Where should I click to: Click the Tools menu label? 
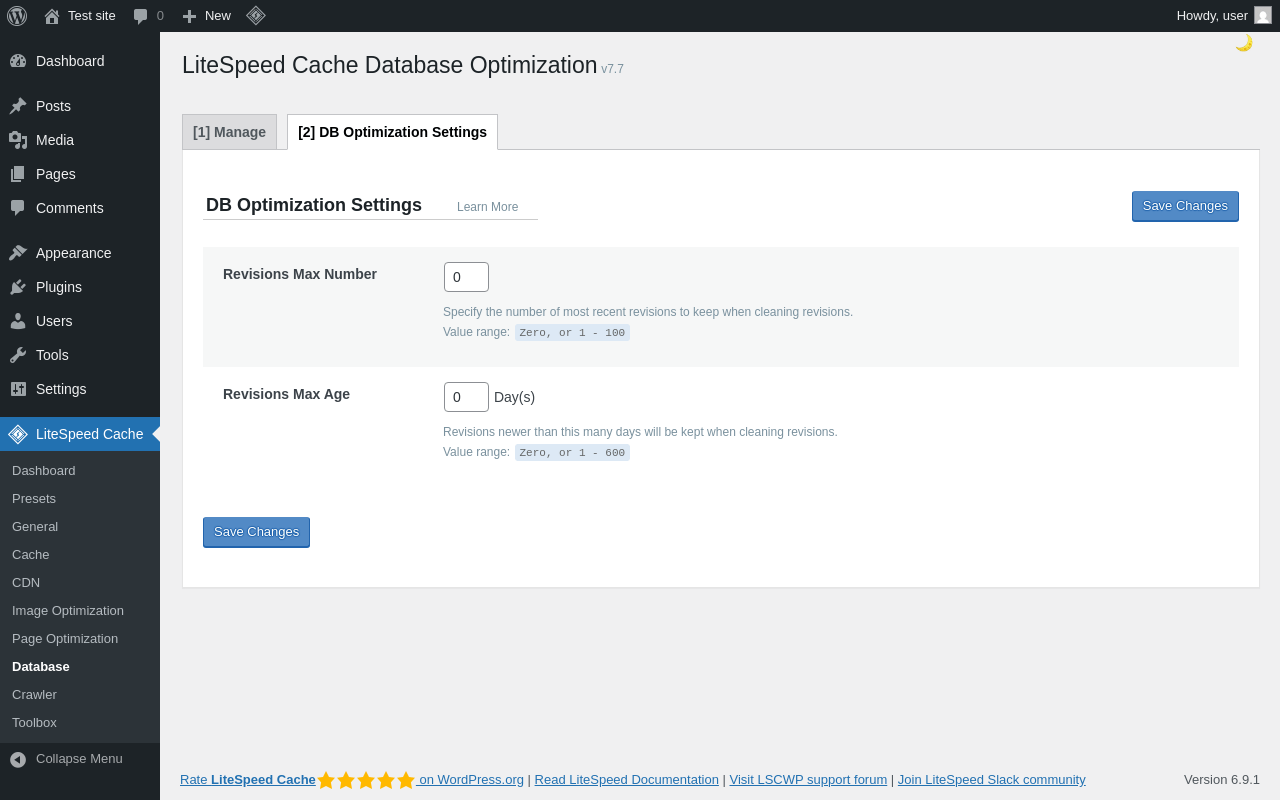coord(52,355)
